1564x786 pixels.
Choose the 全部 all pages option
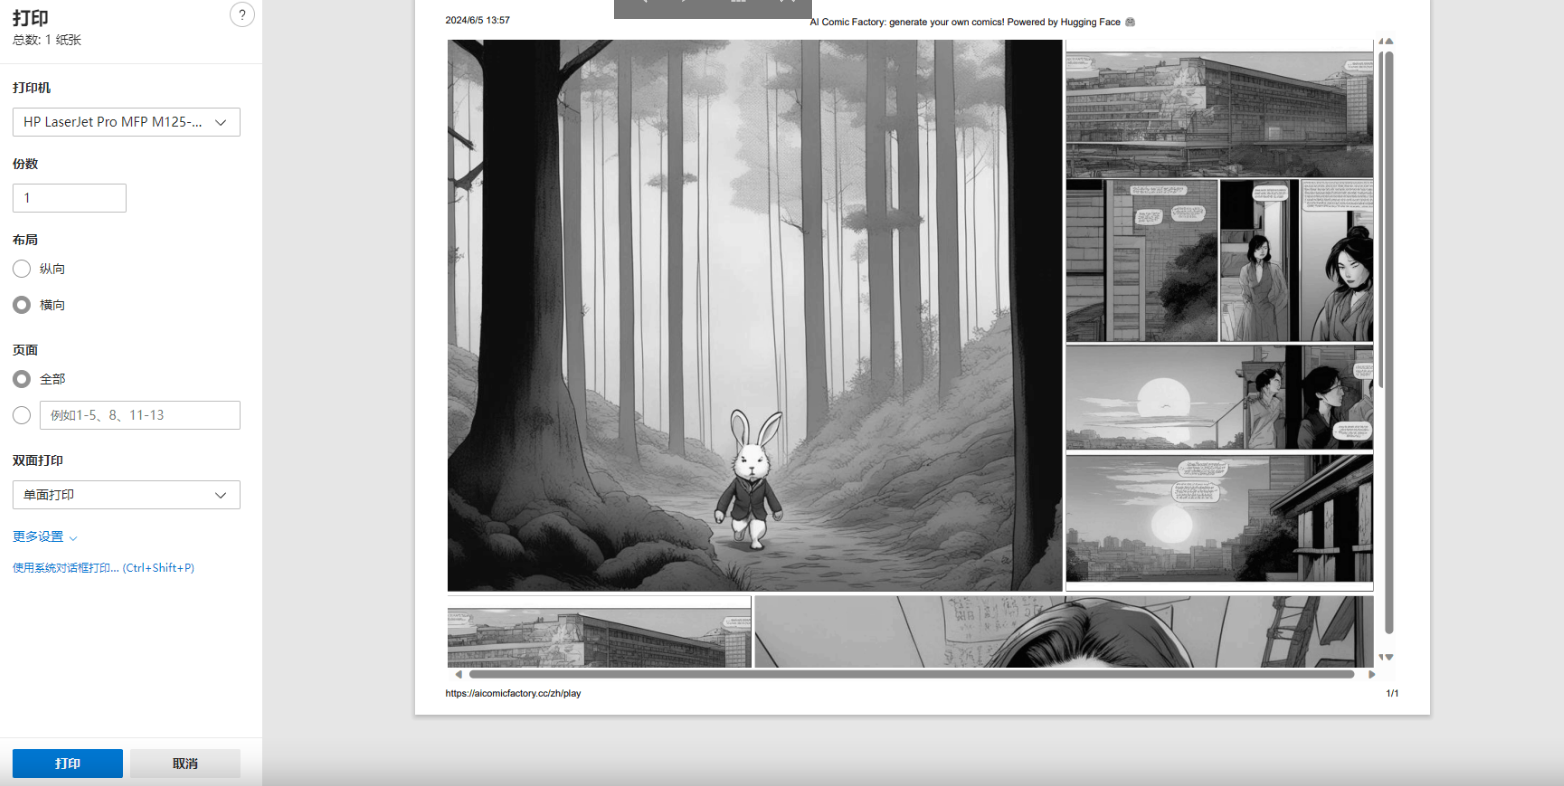pos(22,379)
